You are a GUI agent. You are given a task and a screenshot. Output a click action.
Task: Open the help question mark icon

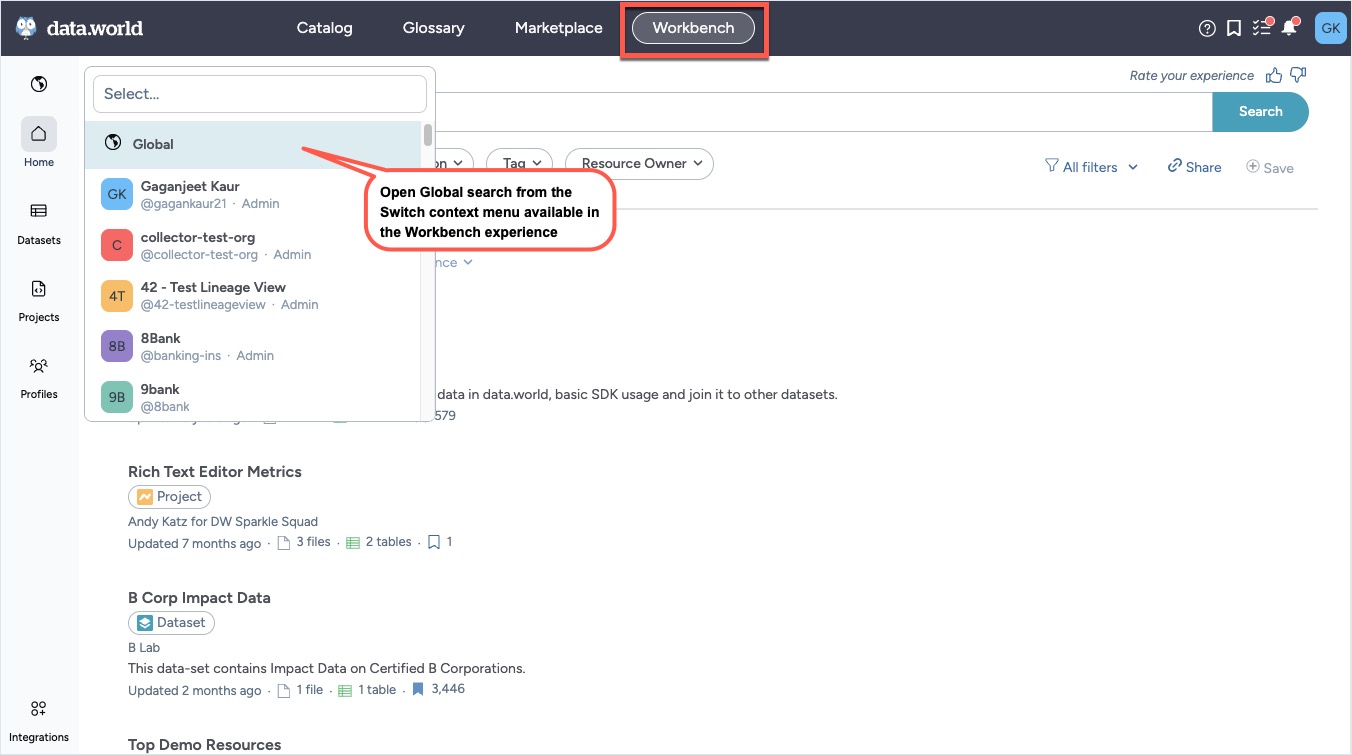[1207, 28]
